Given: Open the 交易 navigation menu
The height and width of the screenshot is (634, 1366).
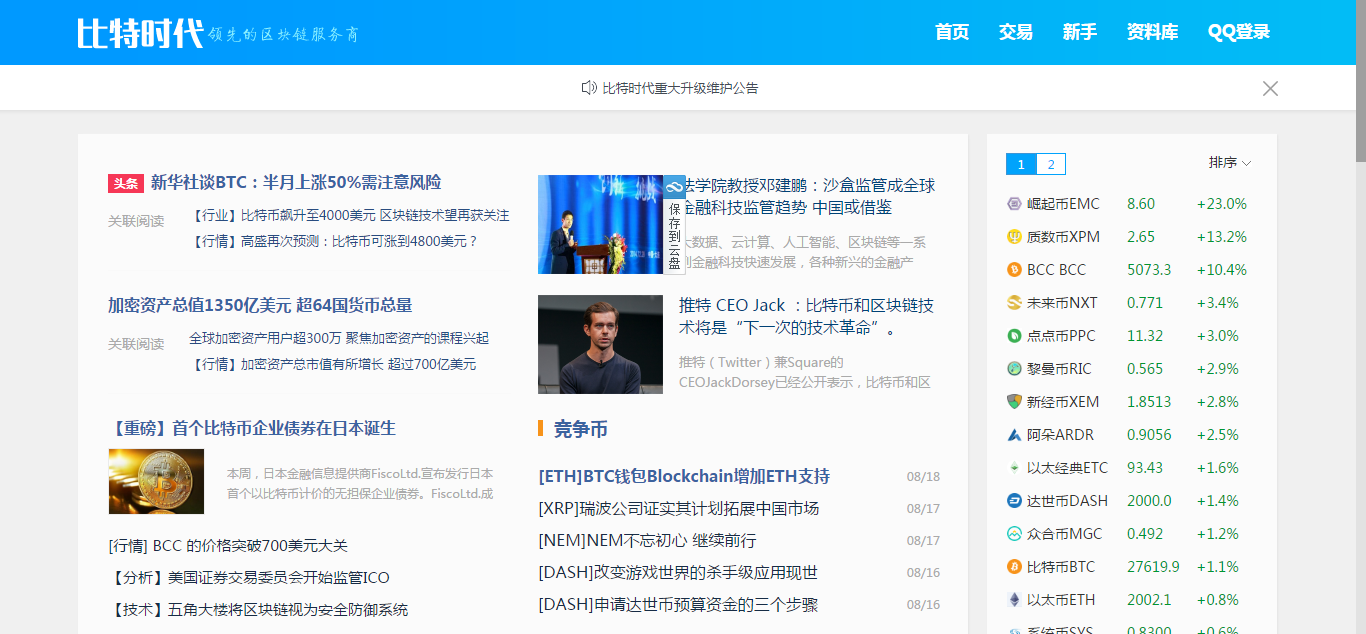Looking at the screenshot, I should click(1015, 32).
